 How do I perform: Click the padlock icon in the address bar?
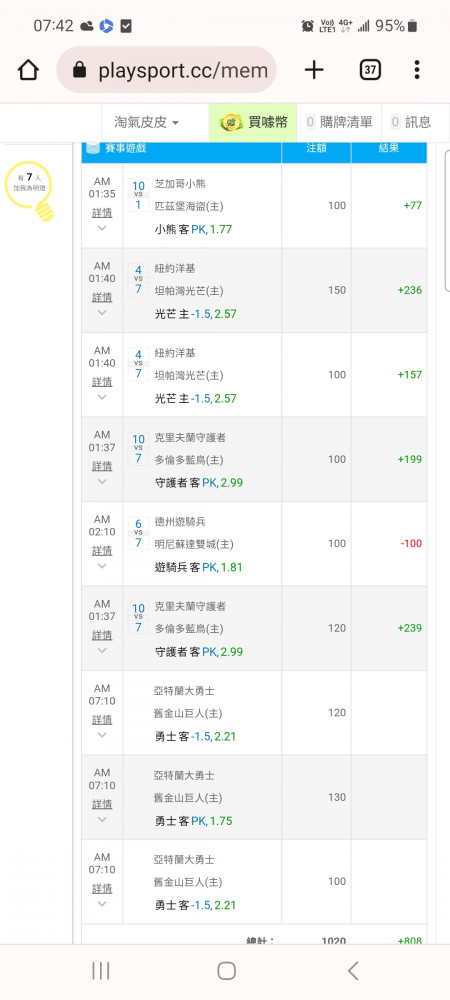[x=80, y=70]
